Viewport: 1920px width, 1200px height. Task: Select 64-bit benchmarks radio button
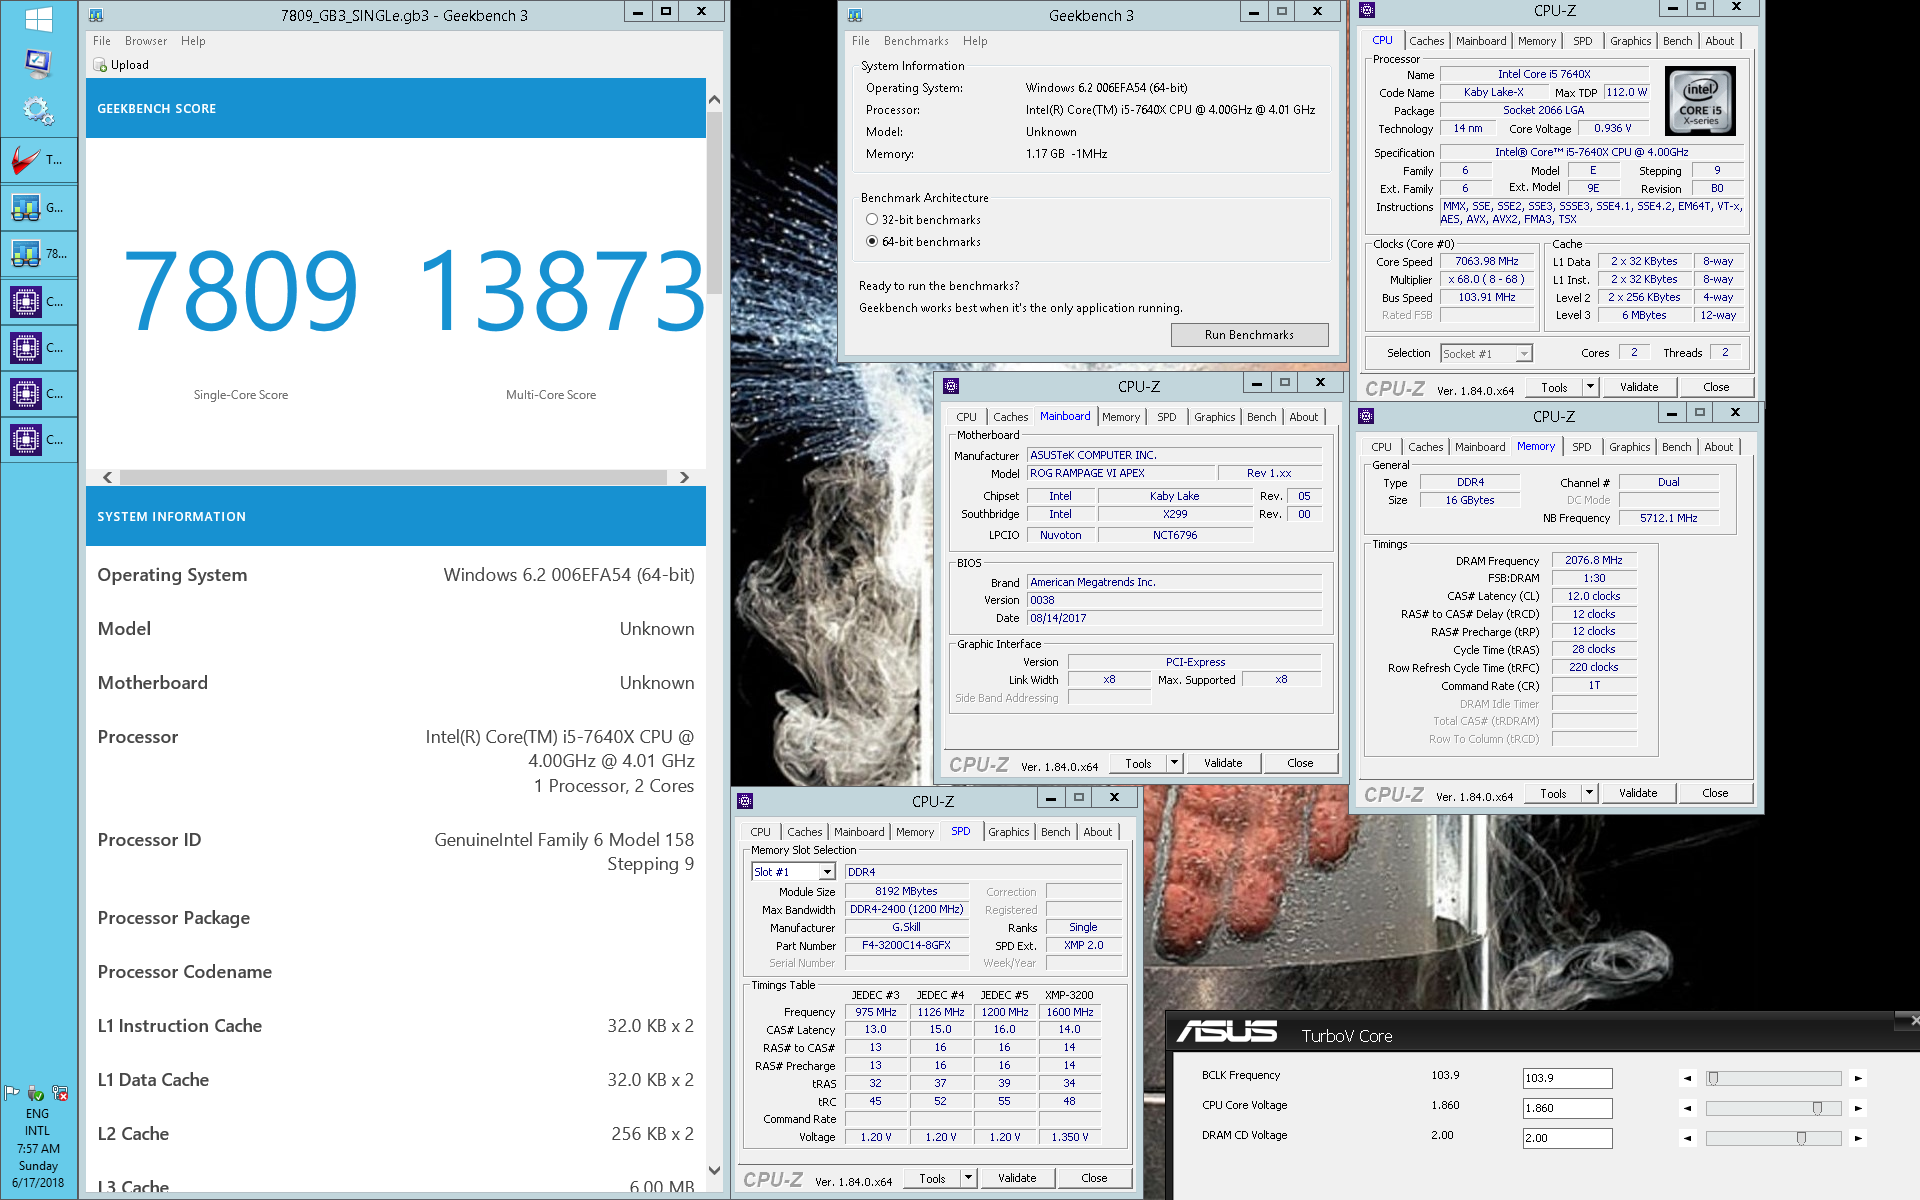(872, 242)
